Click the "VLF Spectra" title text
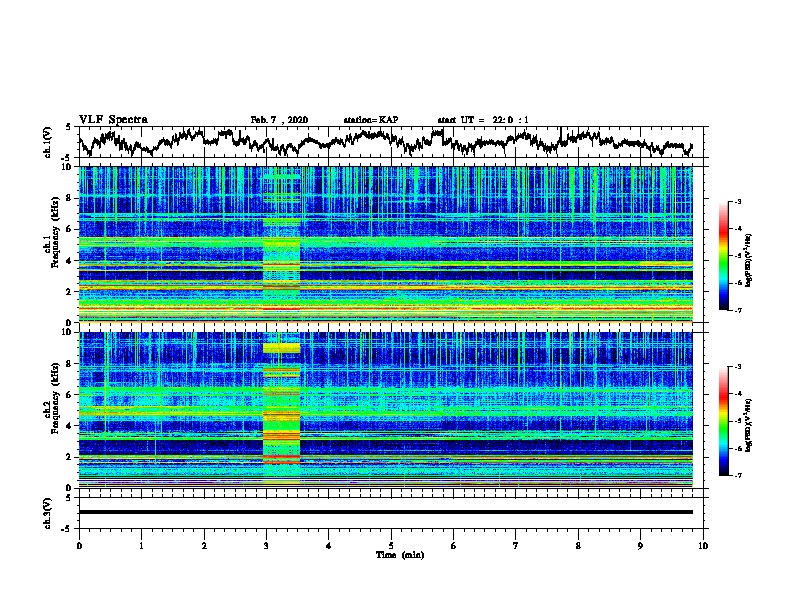792x612 pixels. 113,120
